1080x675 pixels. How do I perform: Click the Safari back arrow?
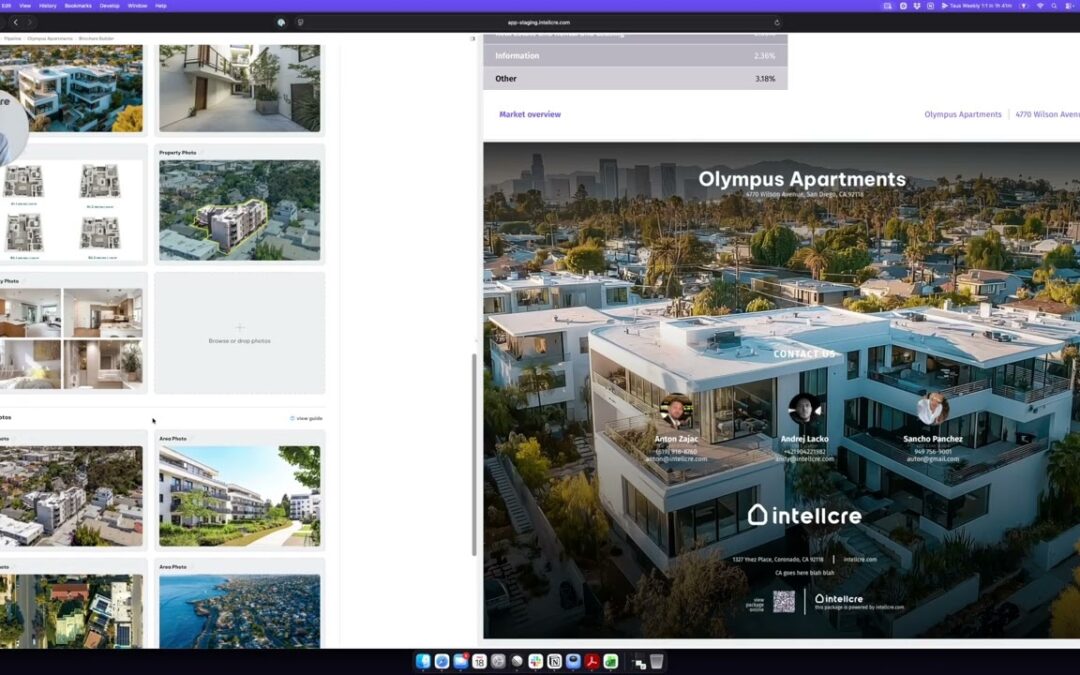pos(15,23)
